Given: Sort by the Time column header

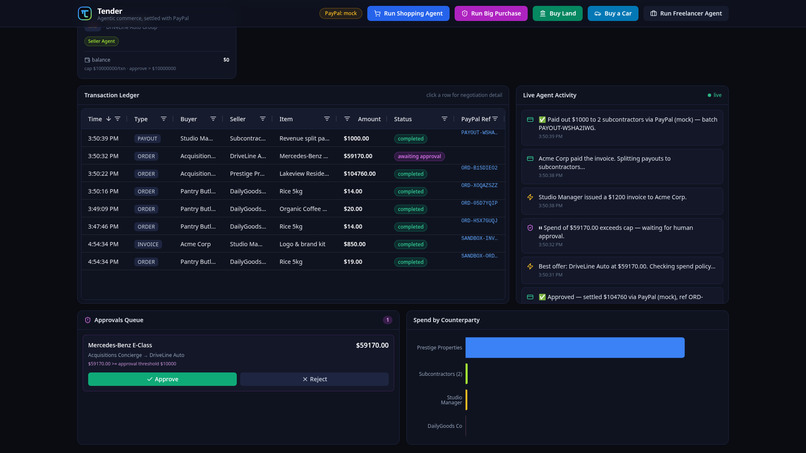Looking at the screenshot, I should [95, 119].
